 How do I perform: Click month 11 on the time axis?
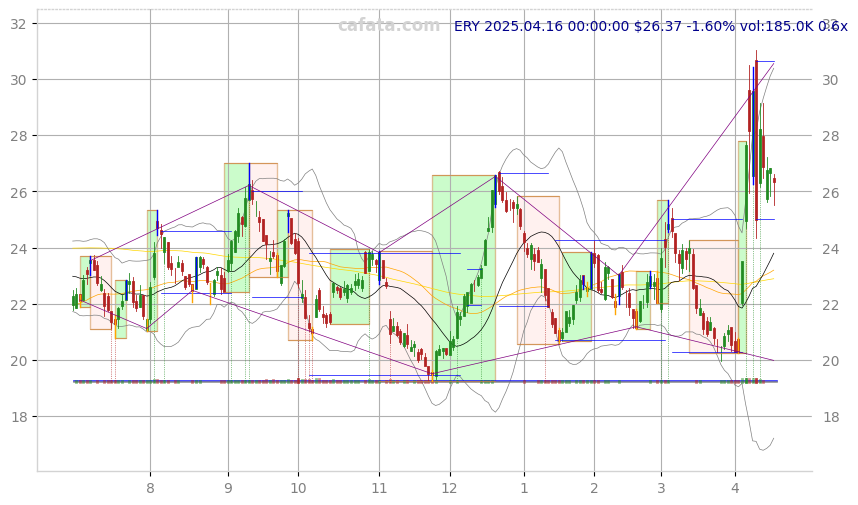click(x=379, y=488)
